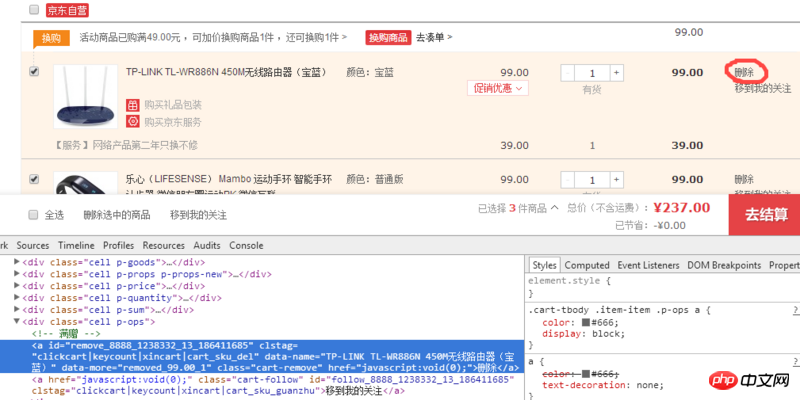
Task: Delete the Mambo wristband via 删除
Action: 744,180
